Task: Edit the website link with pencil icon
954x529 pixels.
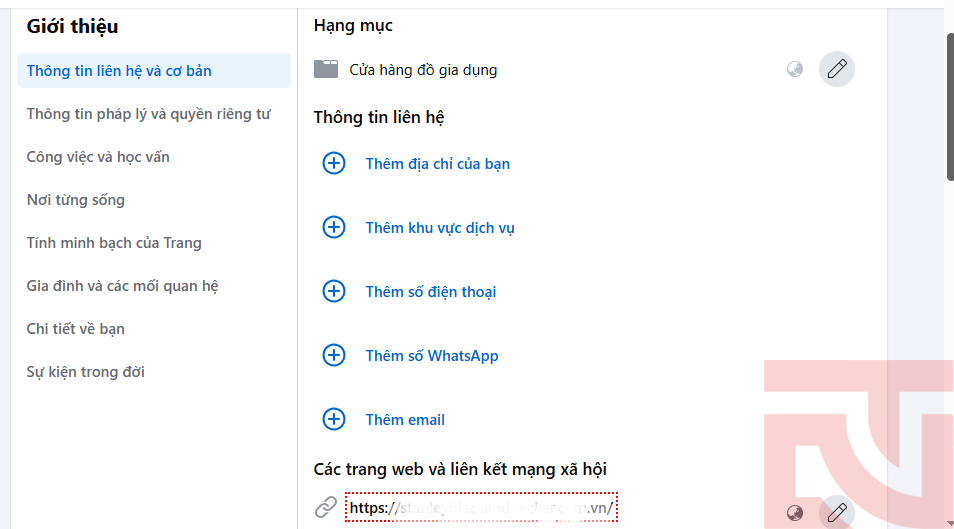Action: pyautogui.click(x=837, y=513)
